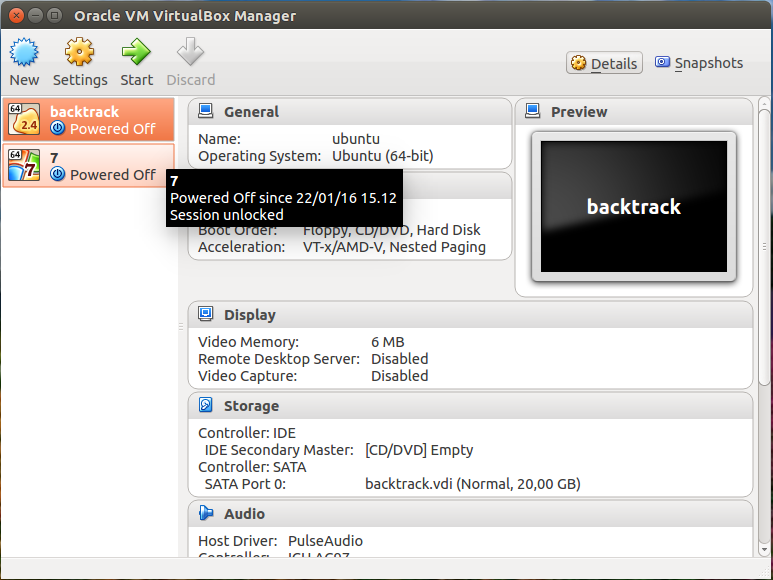The width and height of the screenshot is (773, 580).
Task: Click the Snapshots camera icon
Action: (662, 62)
